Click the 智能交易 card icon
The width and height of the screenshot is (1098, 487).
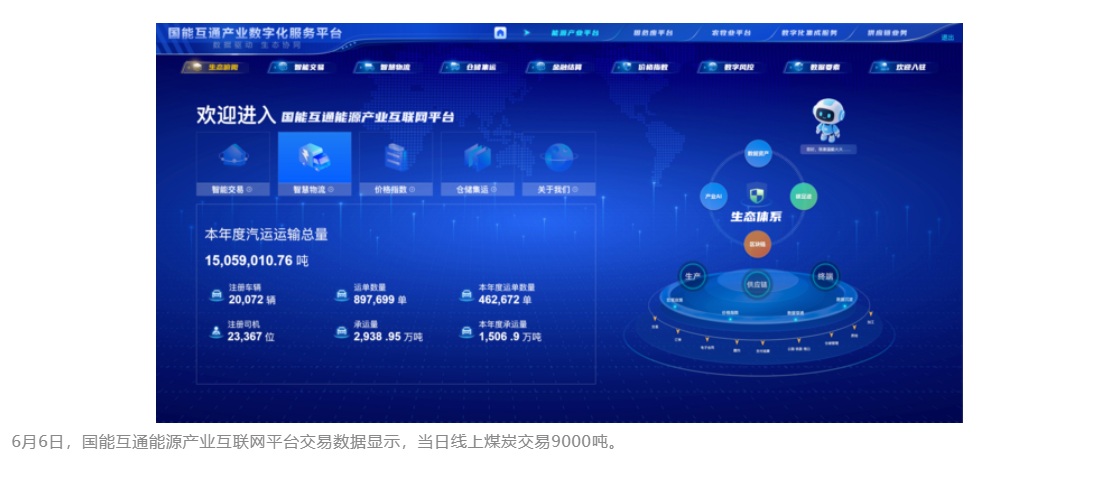[x=233, y=157]
